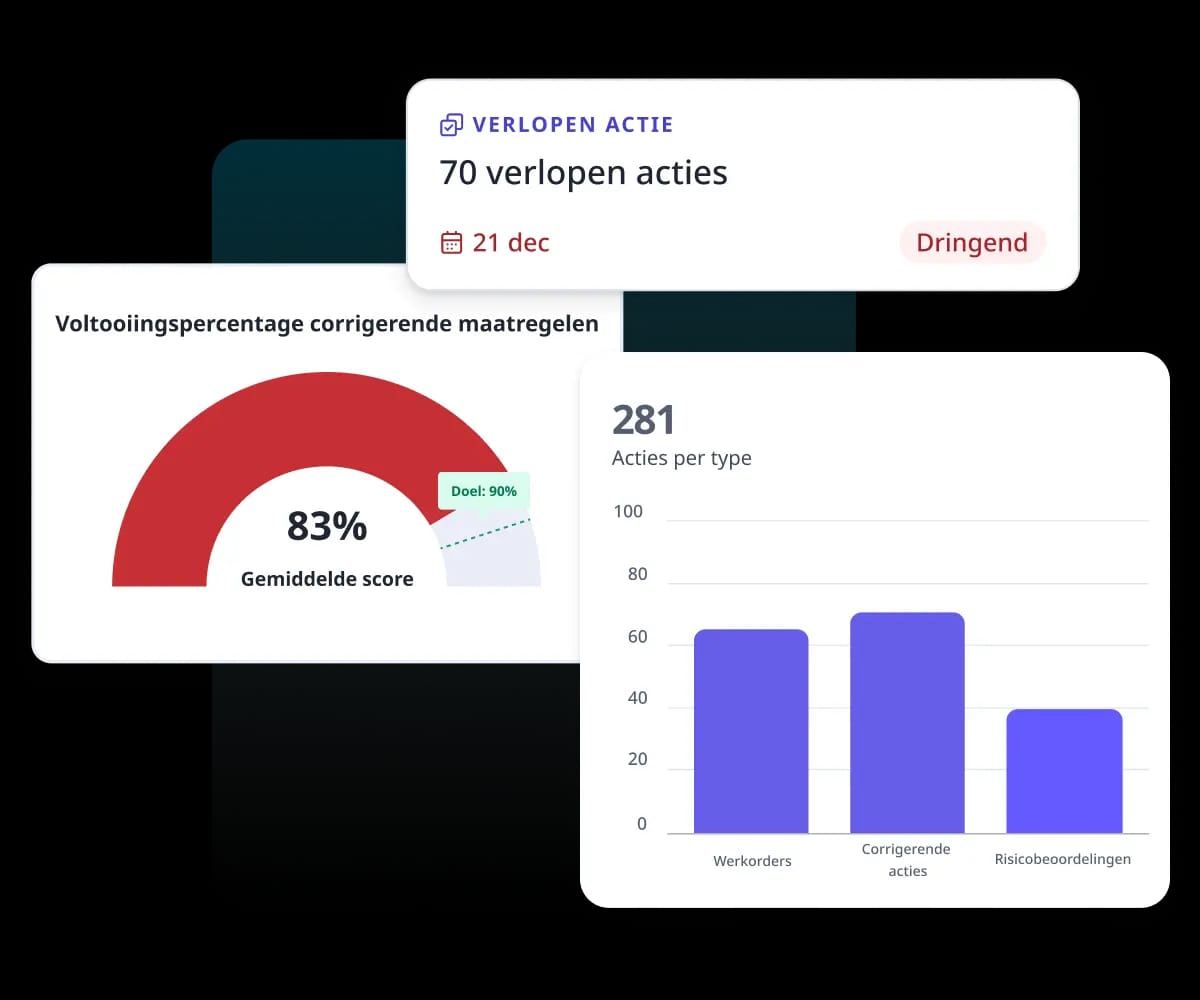
Task: Click the 281 total actions number
Action: [644, 420]
